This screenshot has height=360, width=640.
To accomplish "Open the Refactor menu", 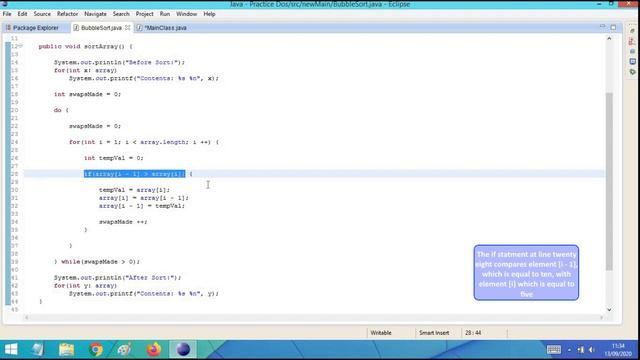I will pyautogui.click(x=67, y=14).
